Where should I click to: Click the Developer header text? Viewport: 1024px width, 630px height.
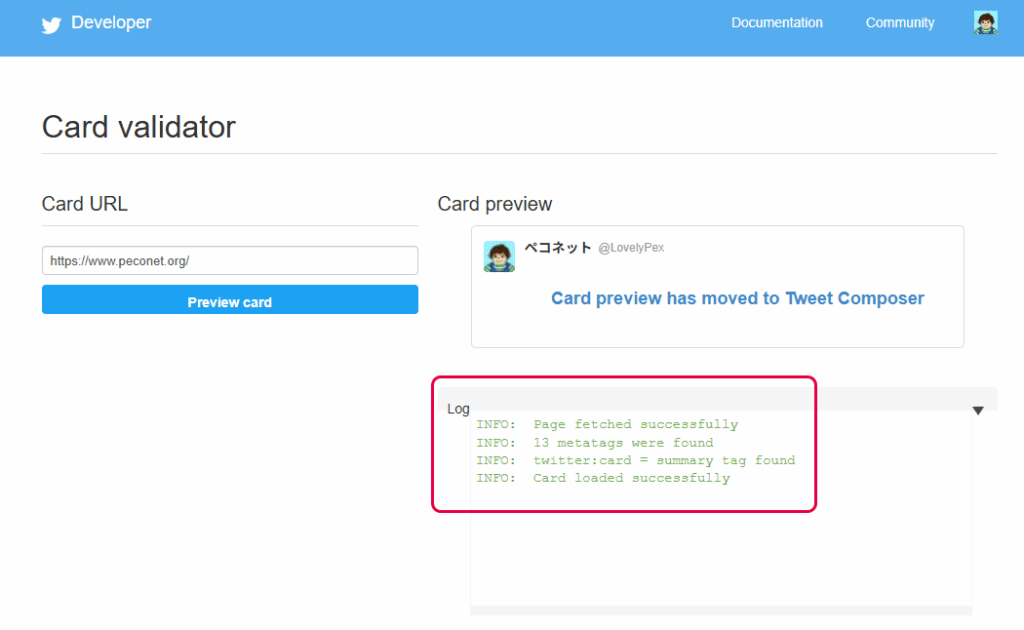[111, 23]
